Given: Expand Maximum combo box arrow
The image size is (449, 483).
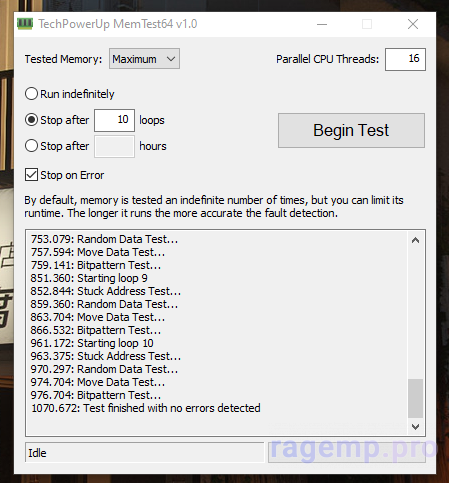Looking at the screenshot, I should coord(171,59).
